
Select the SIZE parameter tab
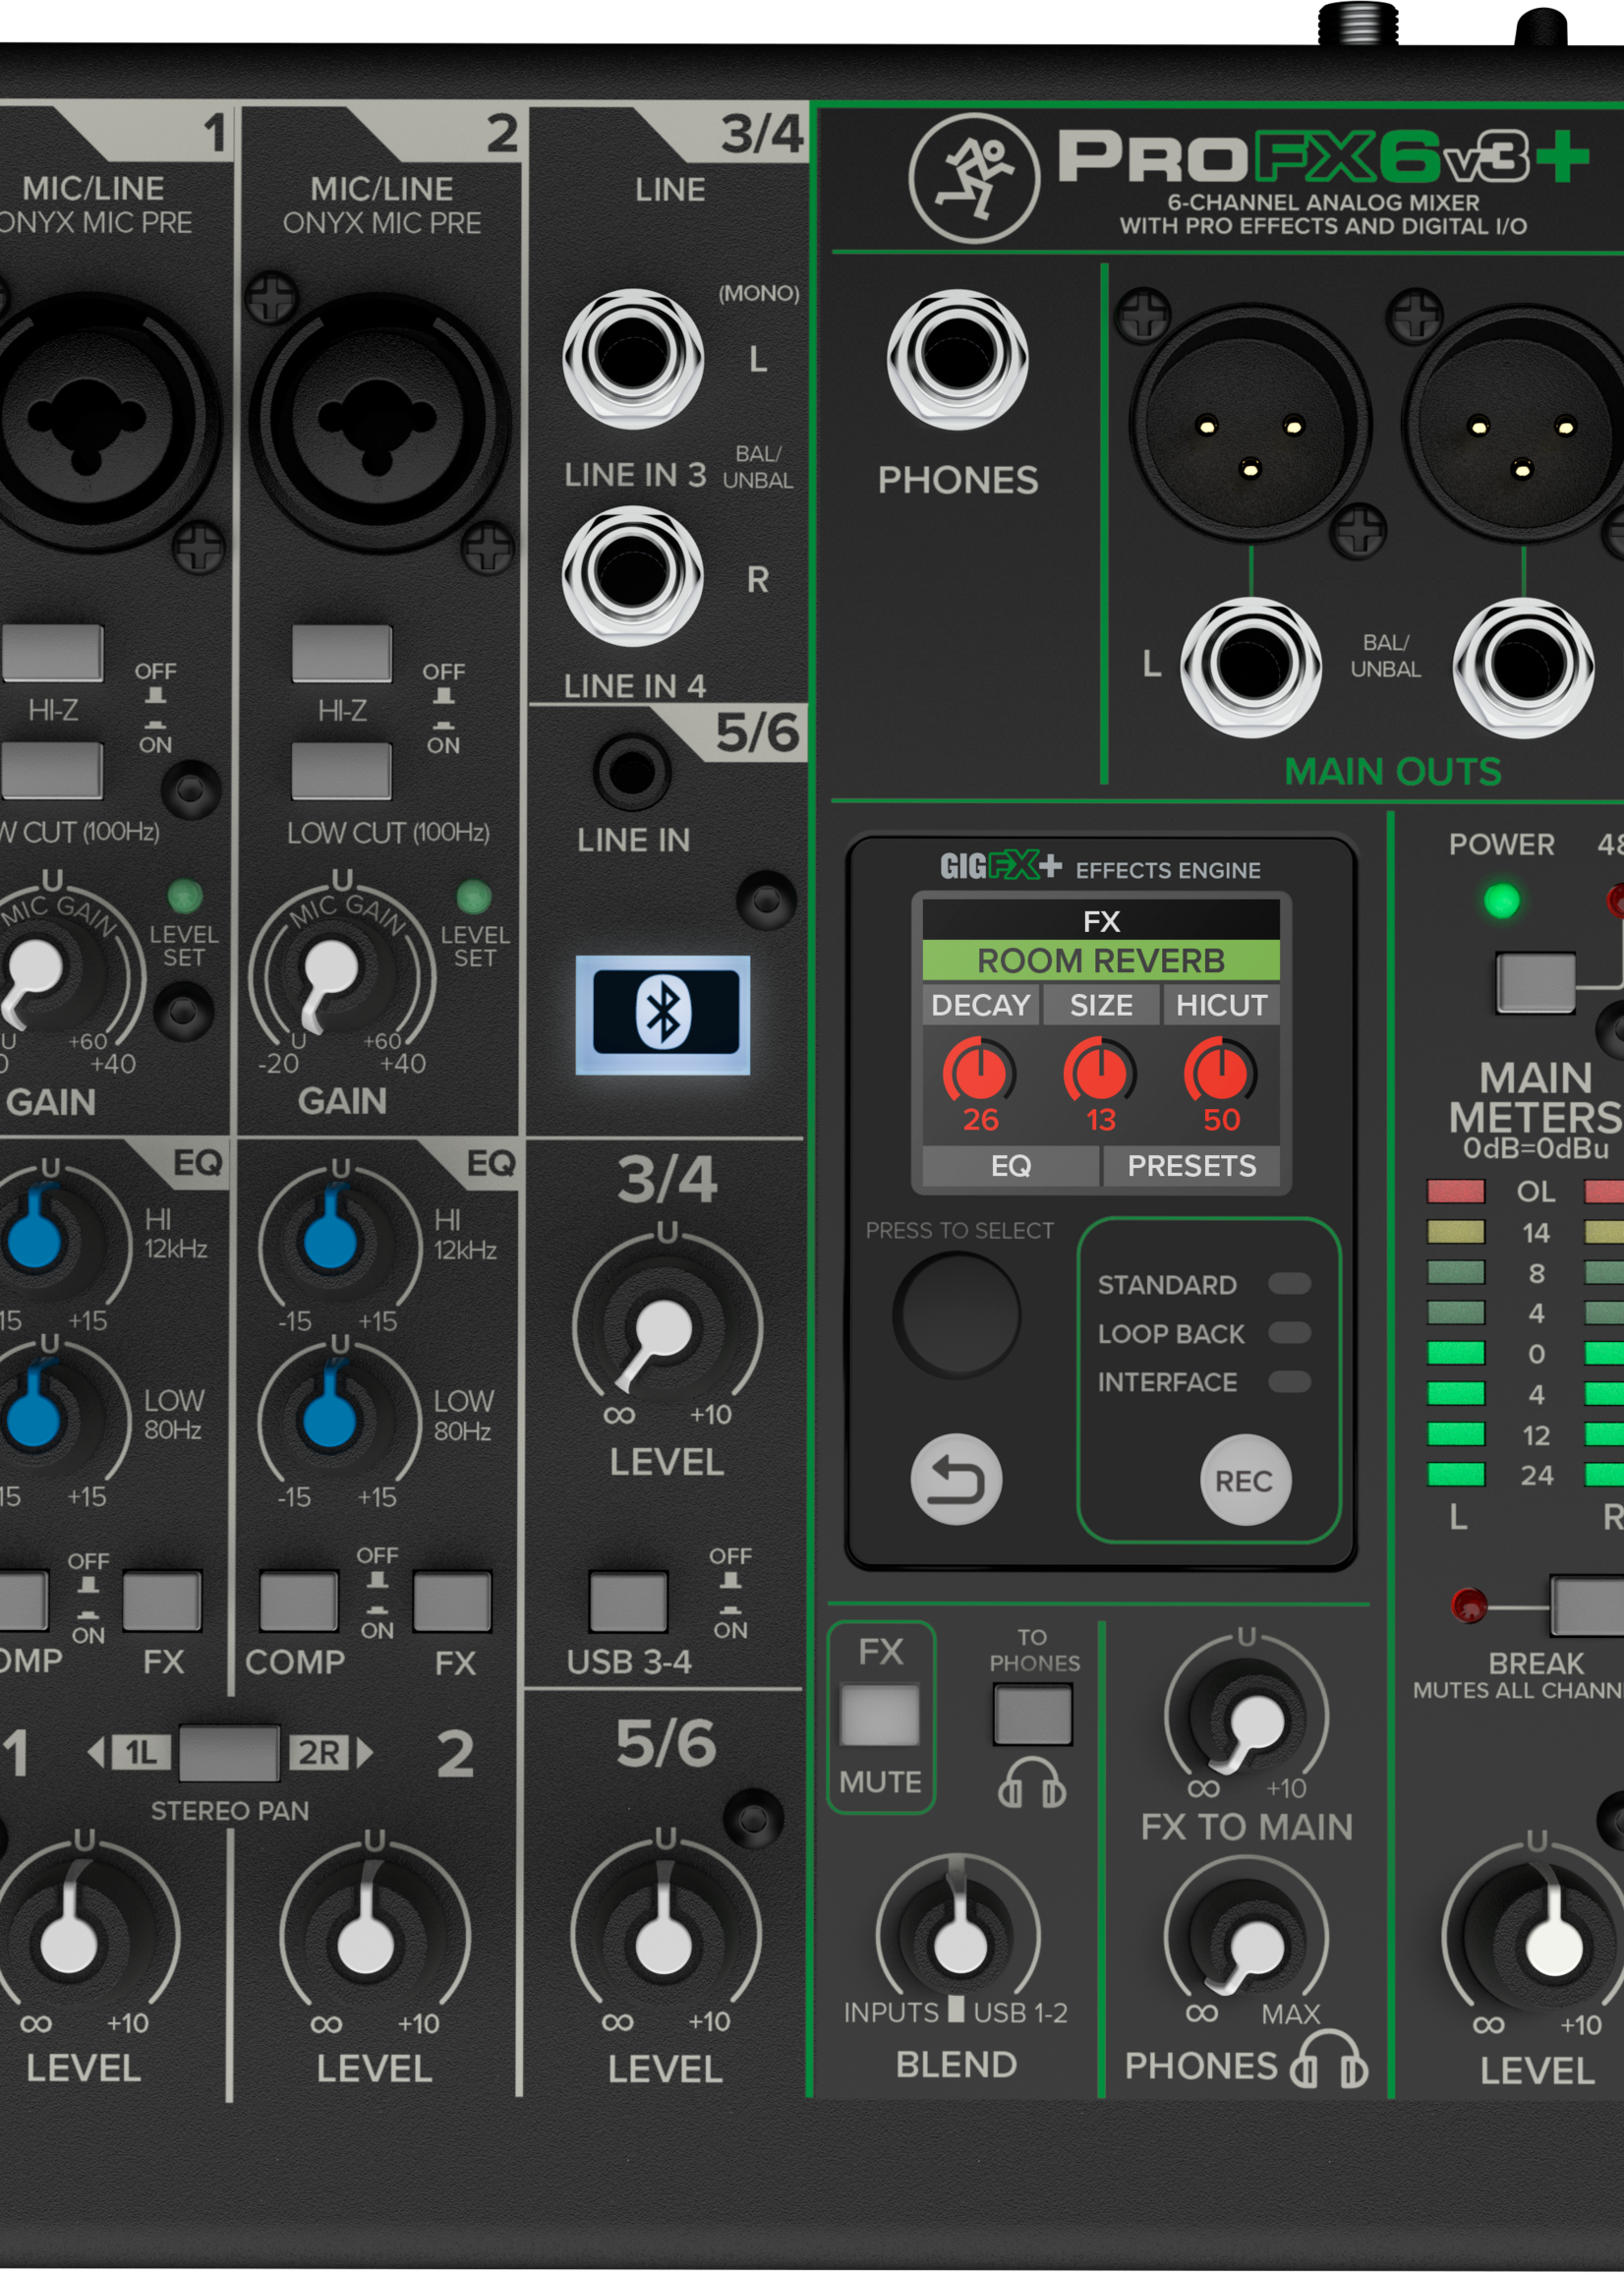1100,1004
